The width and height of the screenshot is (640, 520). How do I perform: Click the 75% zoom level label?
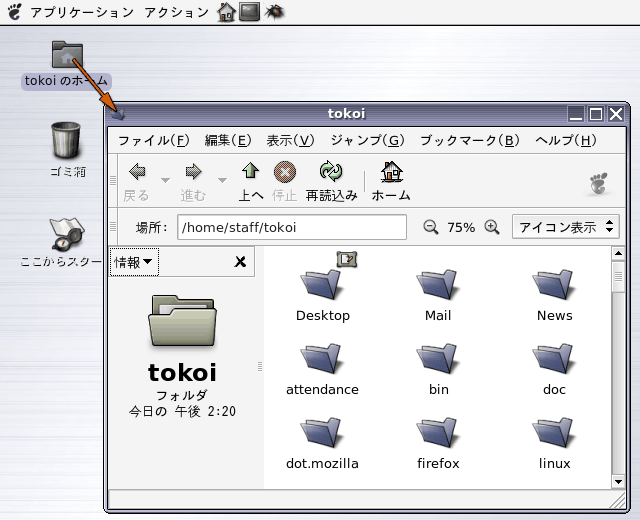point(461,227)
